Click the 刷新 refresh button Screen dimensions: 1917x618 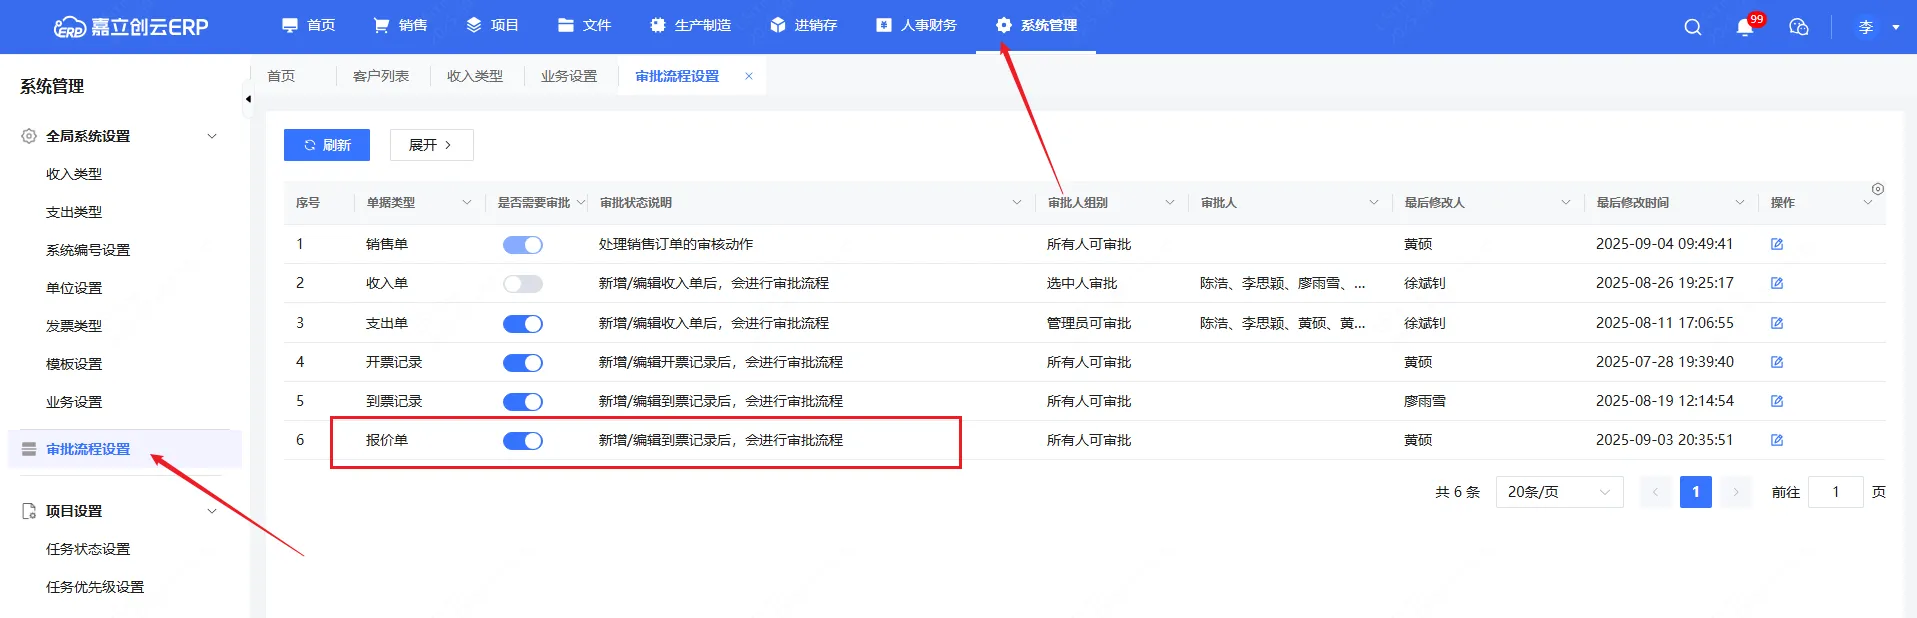(x=327, y=145)
